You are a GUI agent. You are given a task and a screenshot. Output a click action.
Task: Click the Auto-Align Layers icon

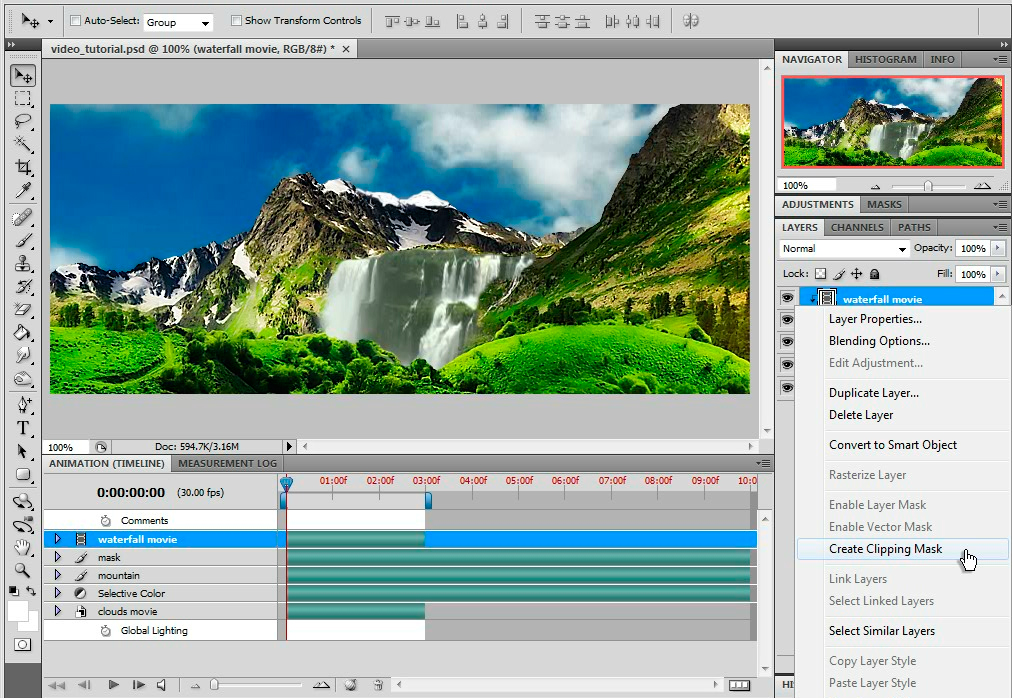(x=691, y=21)
